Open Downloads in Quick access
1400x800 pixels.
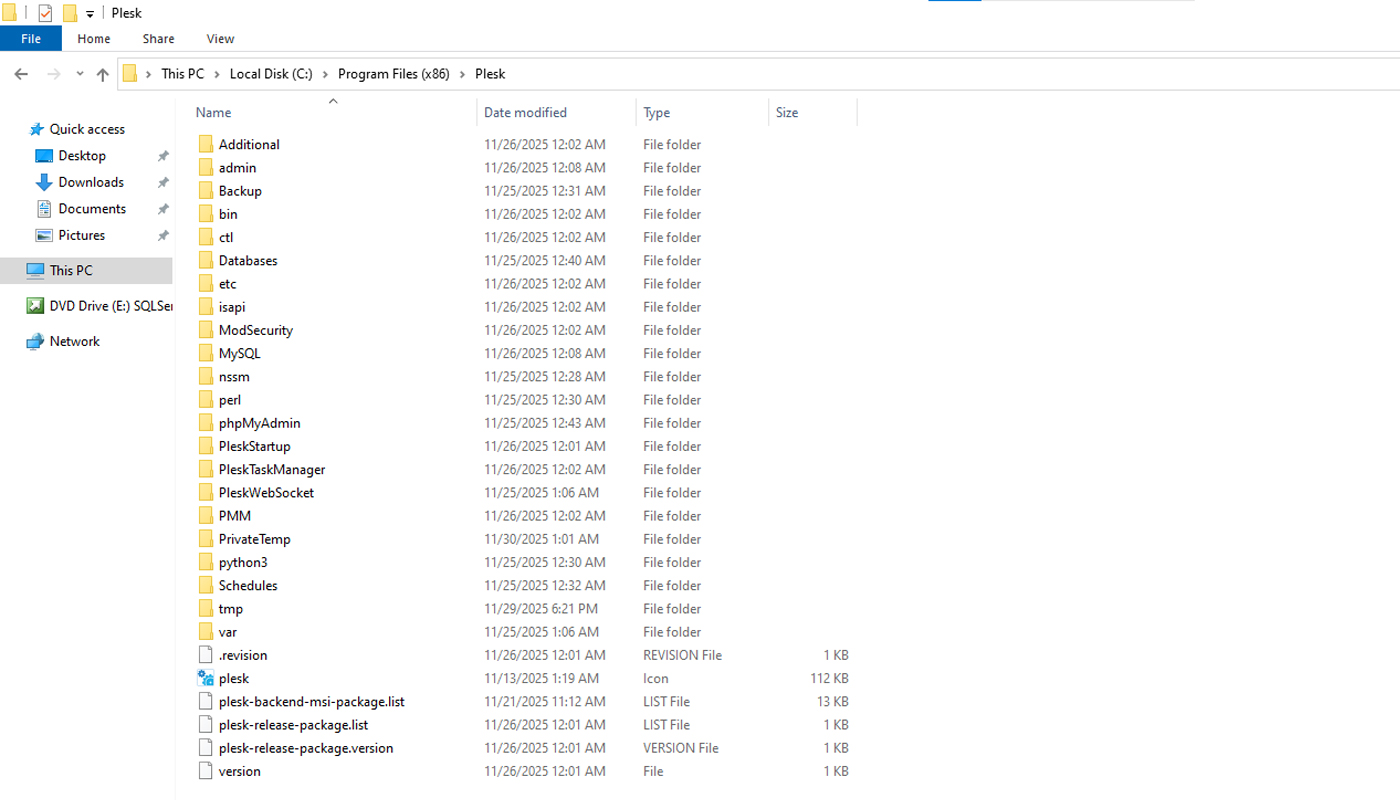pyautogui.click(x=90, y=182)
